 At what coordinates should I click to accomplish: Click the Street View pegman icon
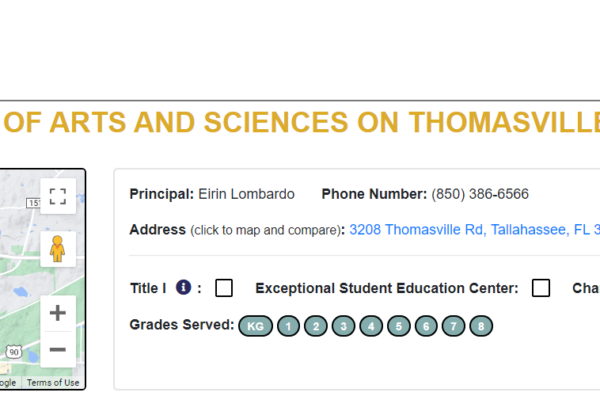tap(58, 247)
